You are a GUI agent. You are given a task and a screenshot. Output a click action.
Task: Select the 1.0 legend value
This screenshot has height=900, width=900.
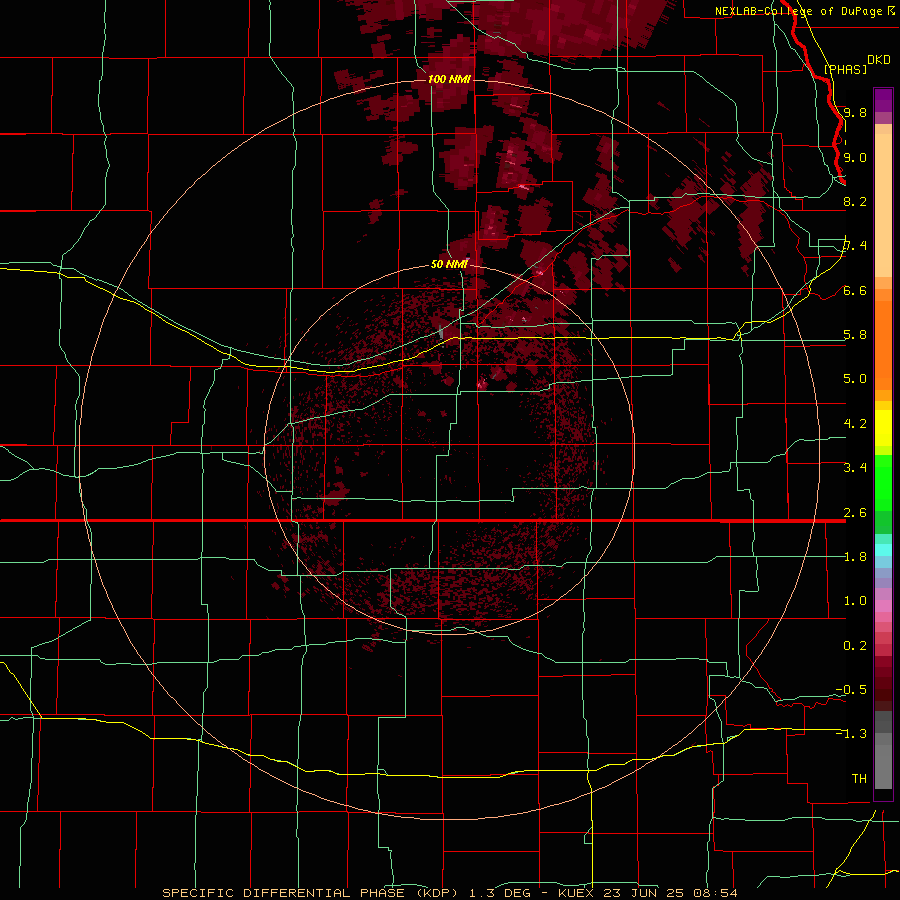pos(855,601)
